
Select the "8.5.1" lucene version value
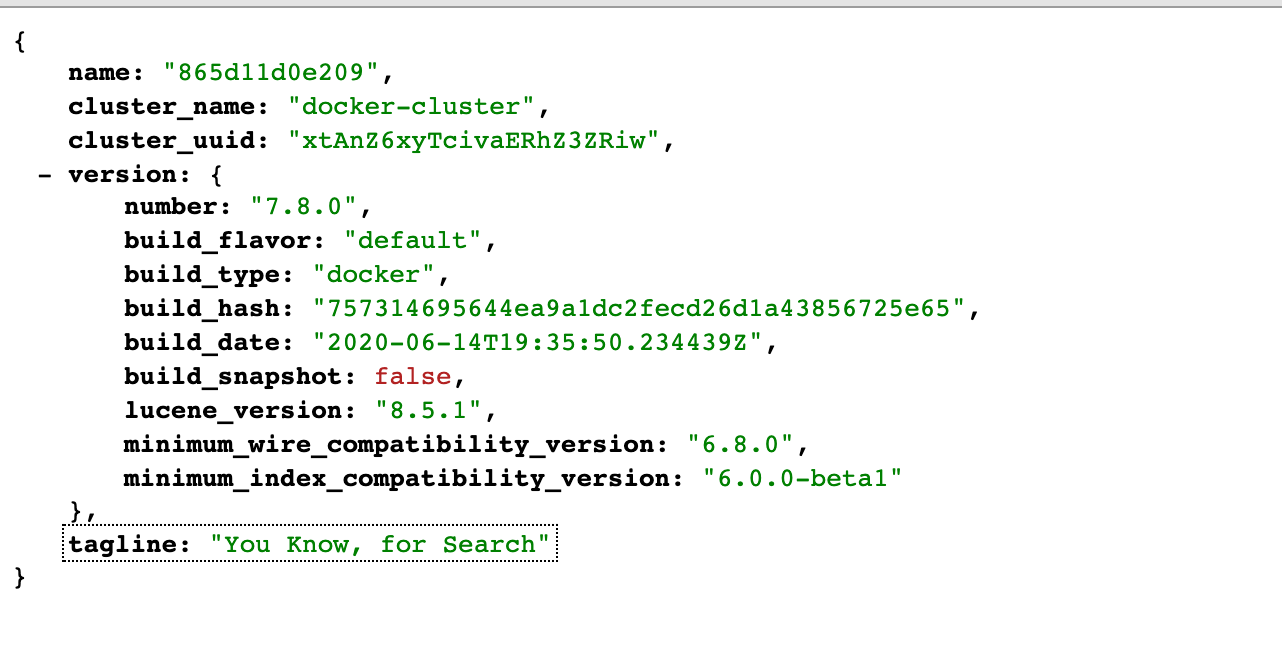[429, 411]
